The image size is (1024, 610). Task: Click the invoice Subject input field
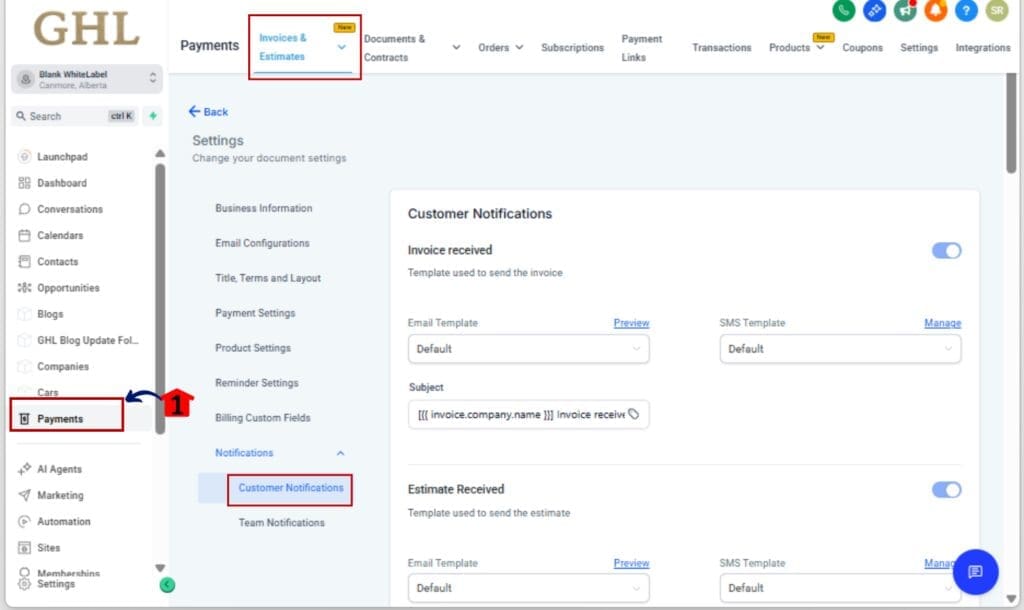click(x=528, y=413)
